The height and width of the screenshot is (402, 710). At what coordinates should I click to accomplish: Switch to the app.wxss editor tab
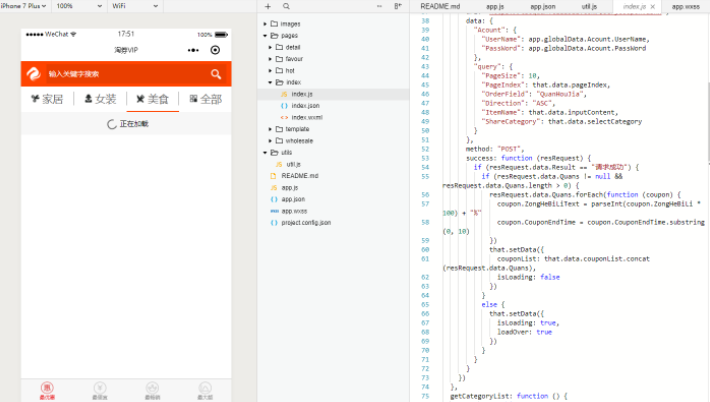686,6
